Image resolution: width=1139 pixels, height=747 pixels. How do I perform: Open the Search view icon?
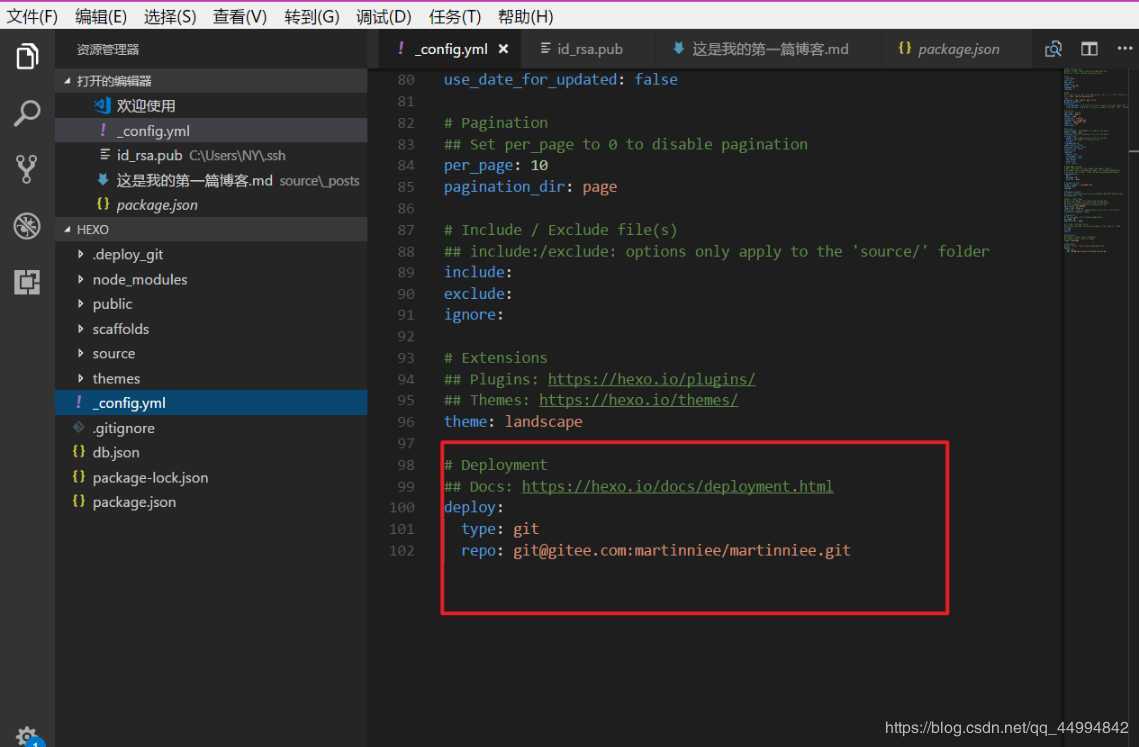[x=27, y=113]
